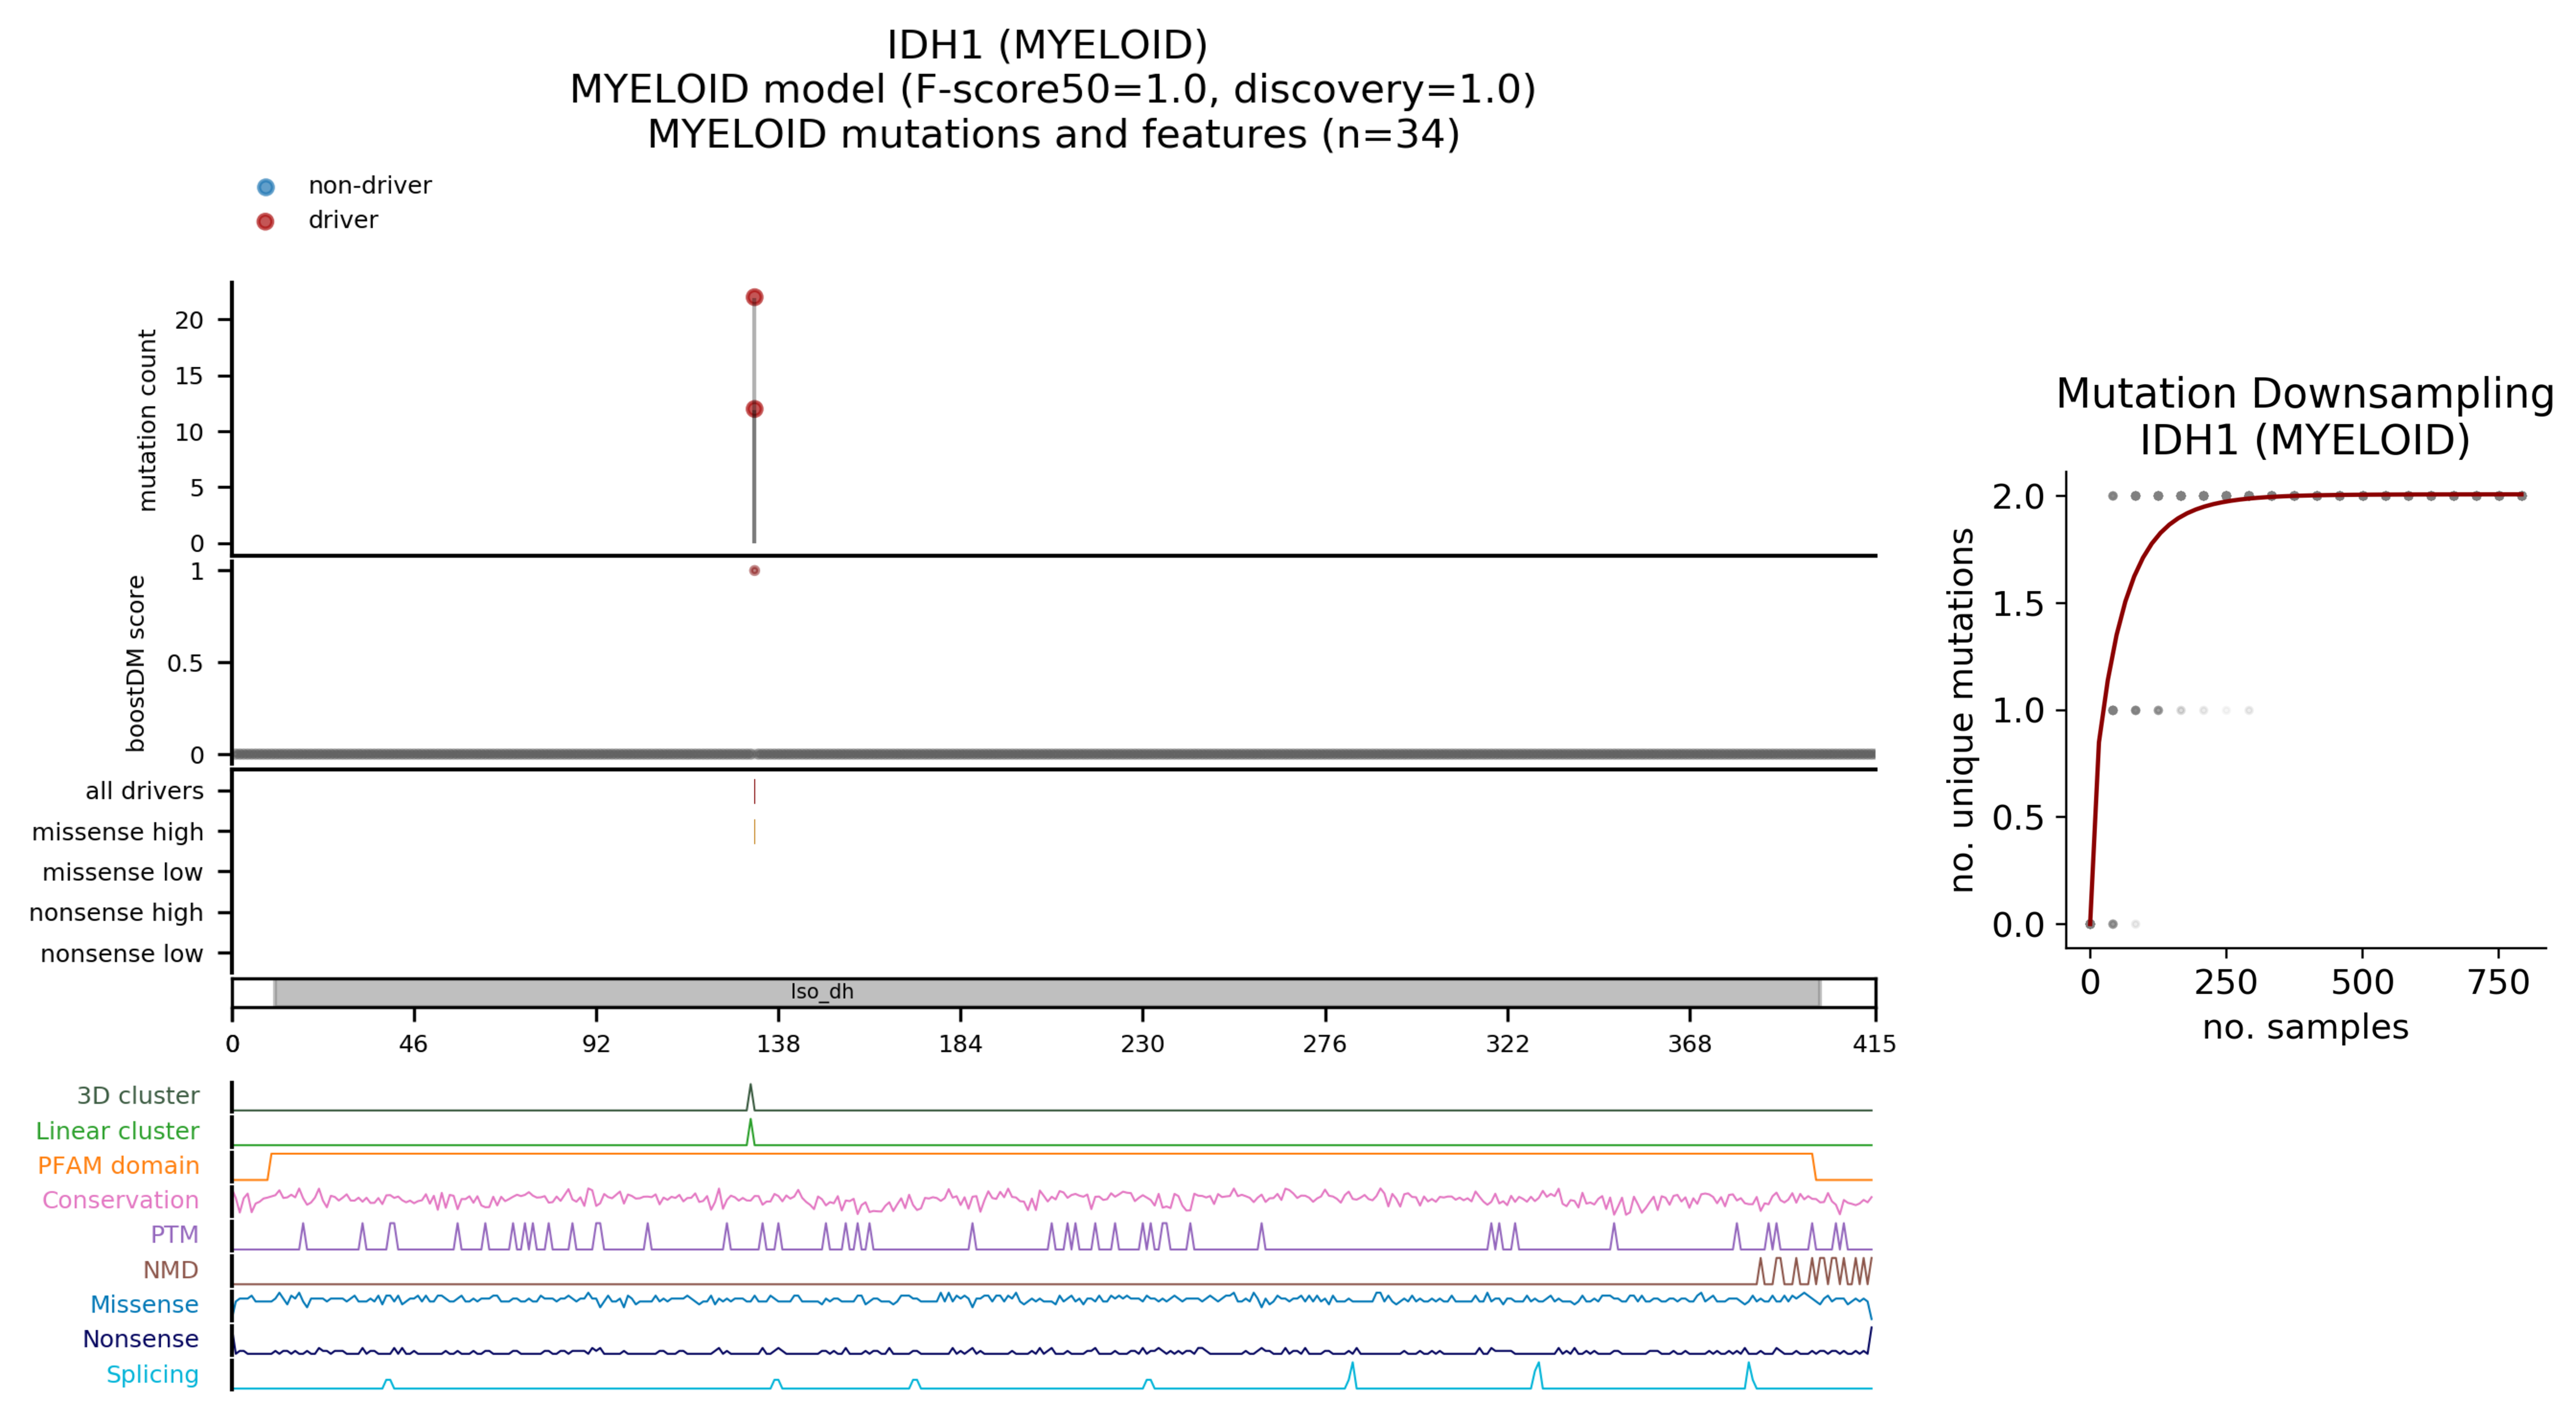
Task: Click the IDH1 (MYELOID) main title
Action: (1047, 45)
